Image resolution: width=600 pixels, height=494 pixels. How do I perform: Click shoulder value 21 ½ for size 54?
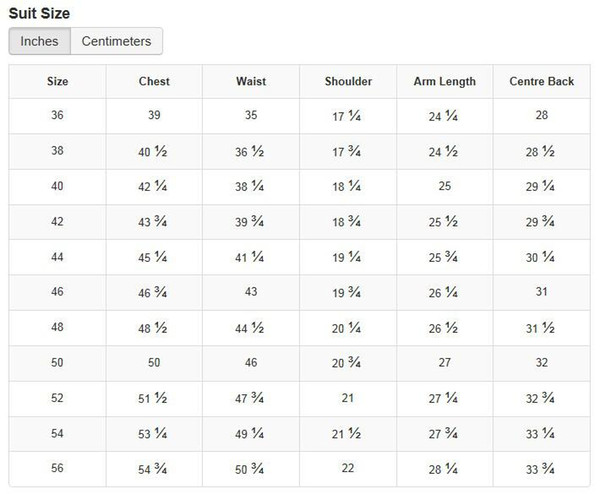coord(346,433)
